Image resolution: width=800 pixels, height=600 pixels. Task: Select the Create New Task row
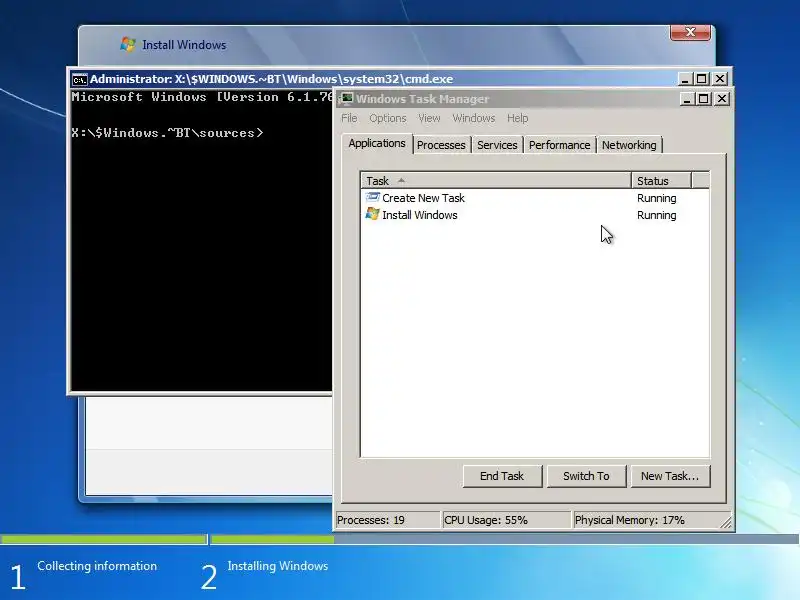(x=535, y=198)
